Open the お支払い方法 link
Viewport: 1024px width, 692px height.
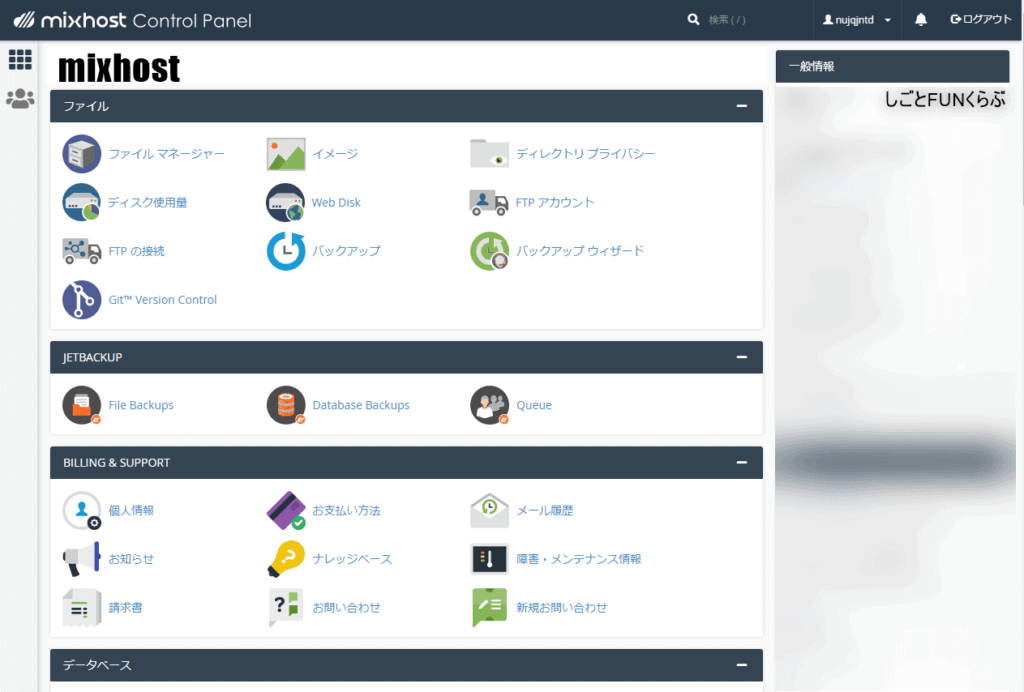pyautogui.click(x=347, y=511)
